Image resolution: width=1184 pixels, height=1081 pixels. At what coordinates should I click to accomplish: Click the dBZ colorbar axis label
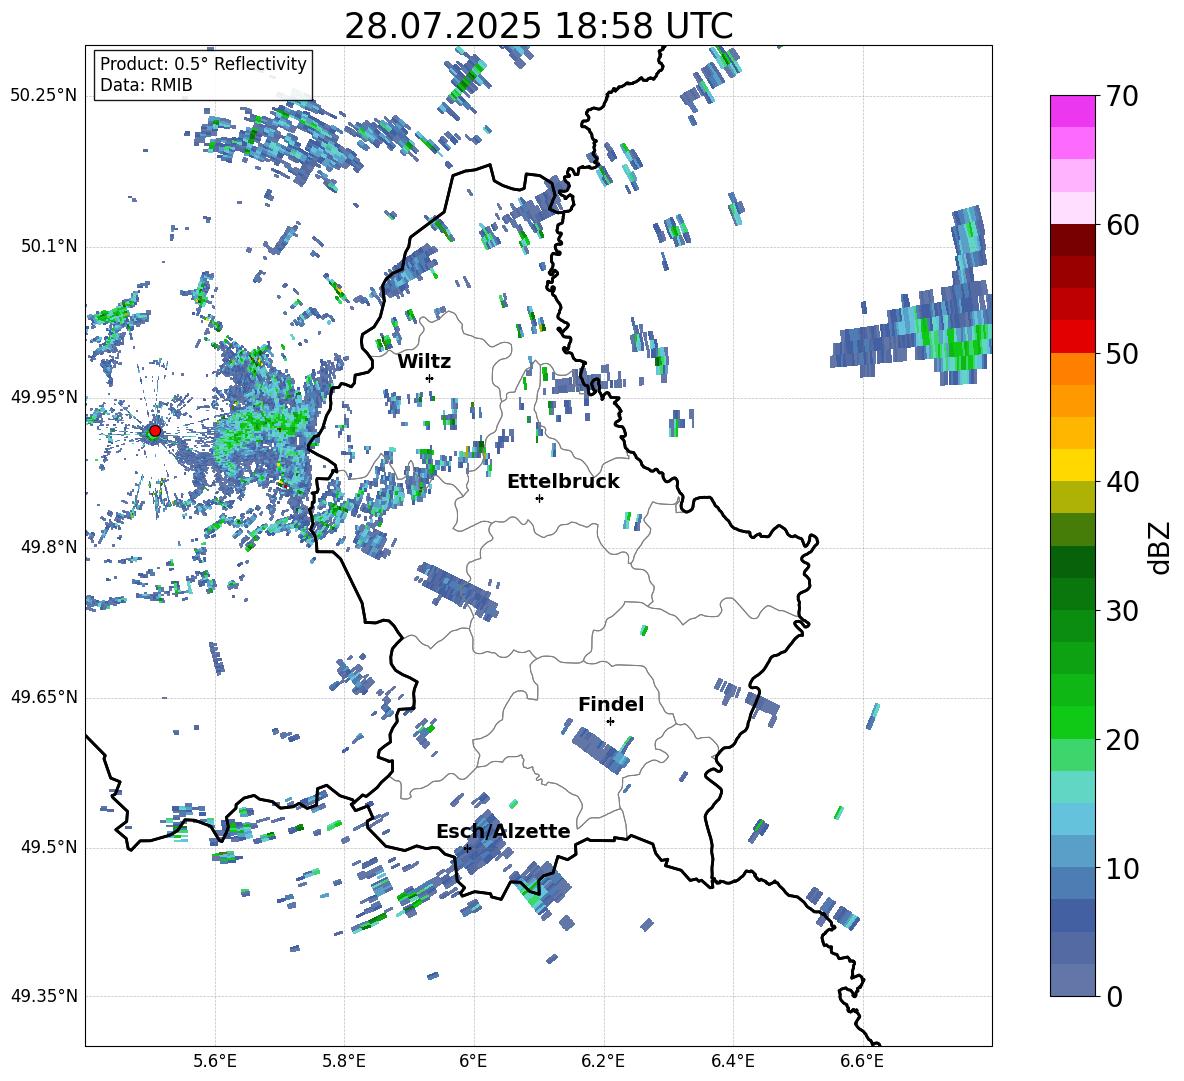(x=1160, y=547)
